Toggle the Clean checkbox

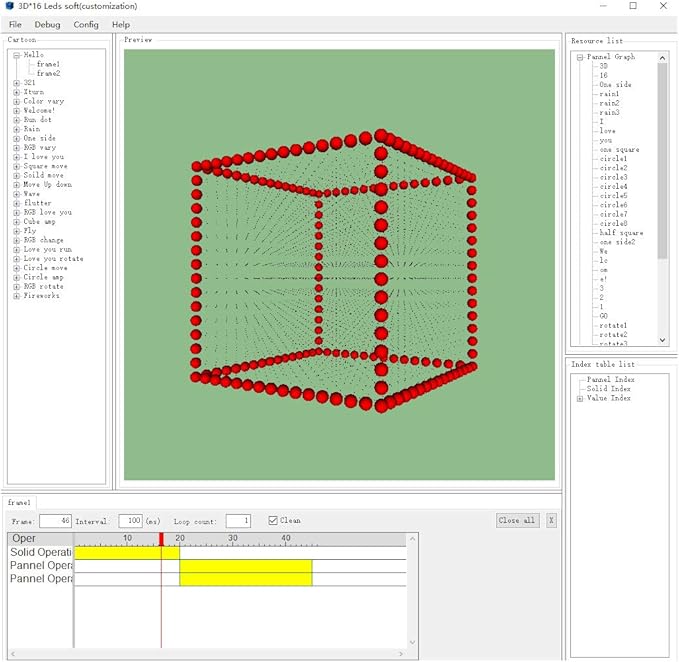(273, 521)
